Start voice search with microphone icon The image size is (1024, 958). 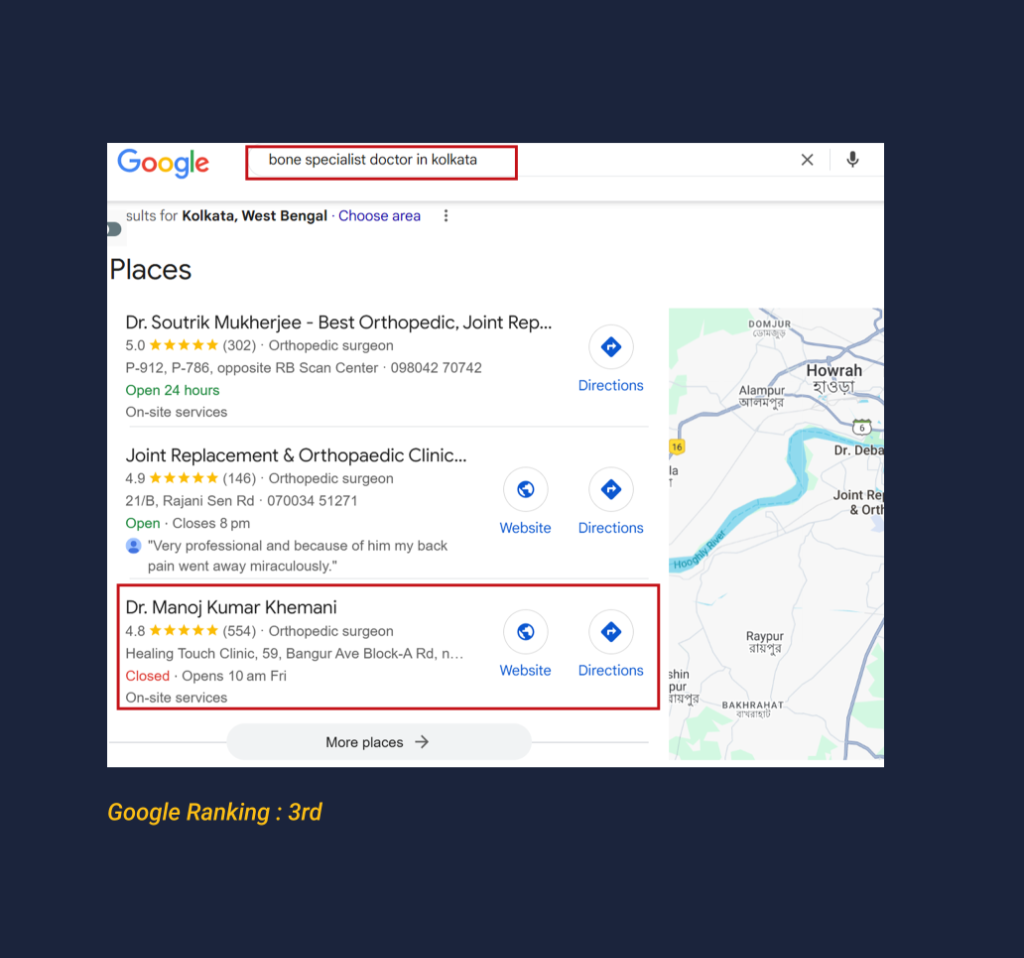(852, 160)
